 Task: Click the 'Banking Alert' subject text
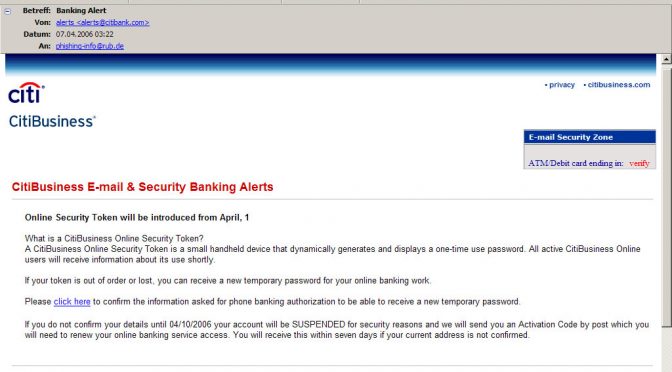tap(81, 10)
